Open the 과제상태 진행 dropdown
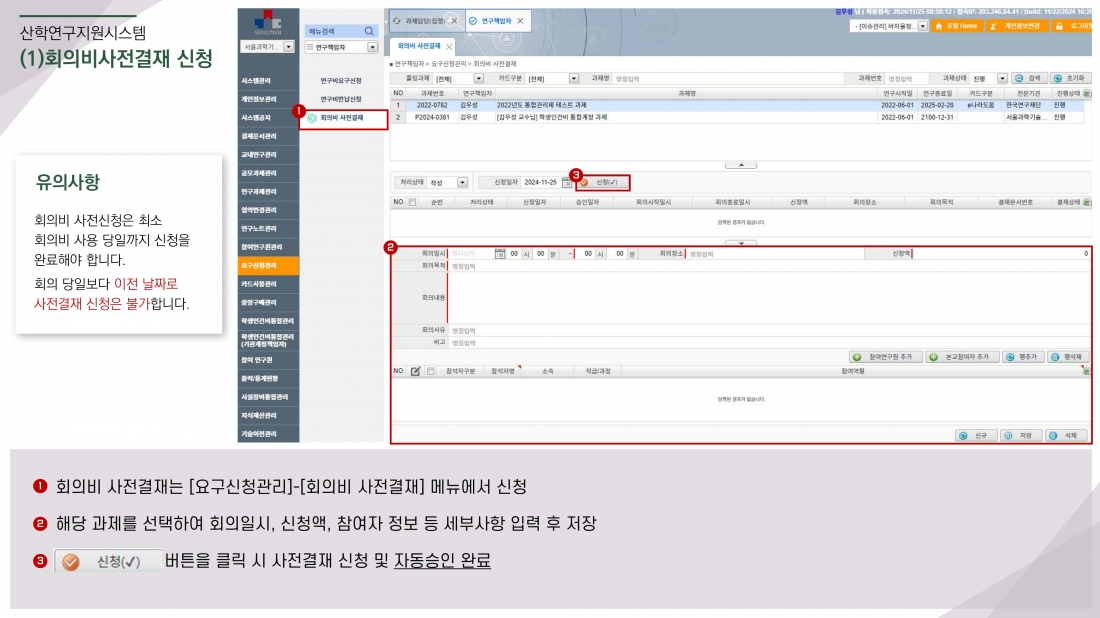Screen dimensions: 1100x618 pyautogui.click(x=1002, y=78)
